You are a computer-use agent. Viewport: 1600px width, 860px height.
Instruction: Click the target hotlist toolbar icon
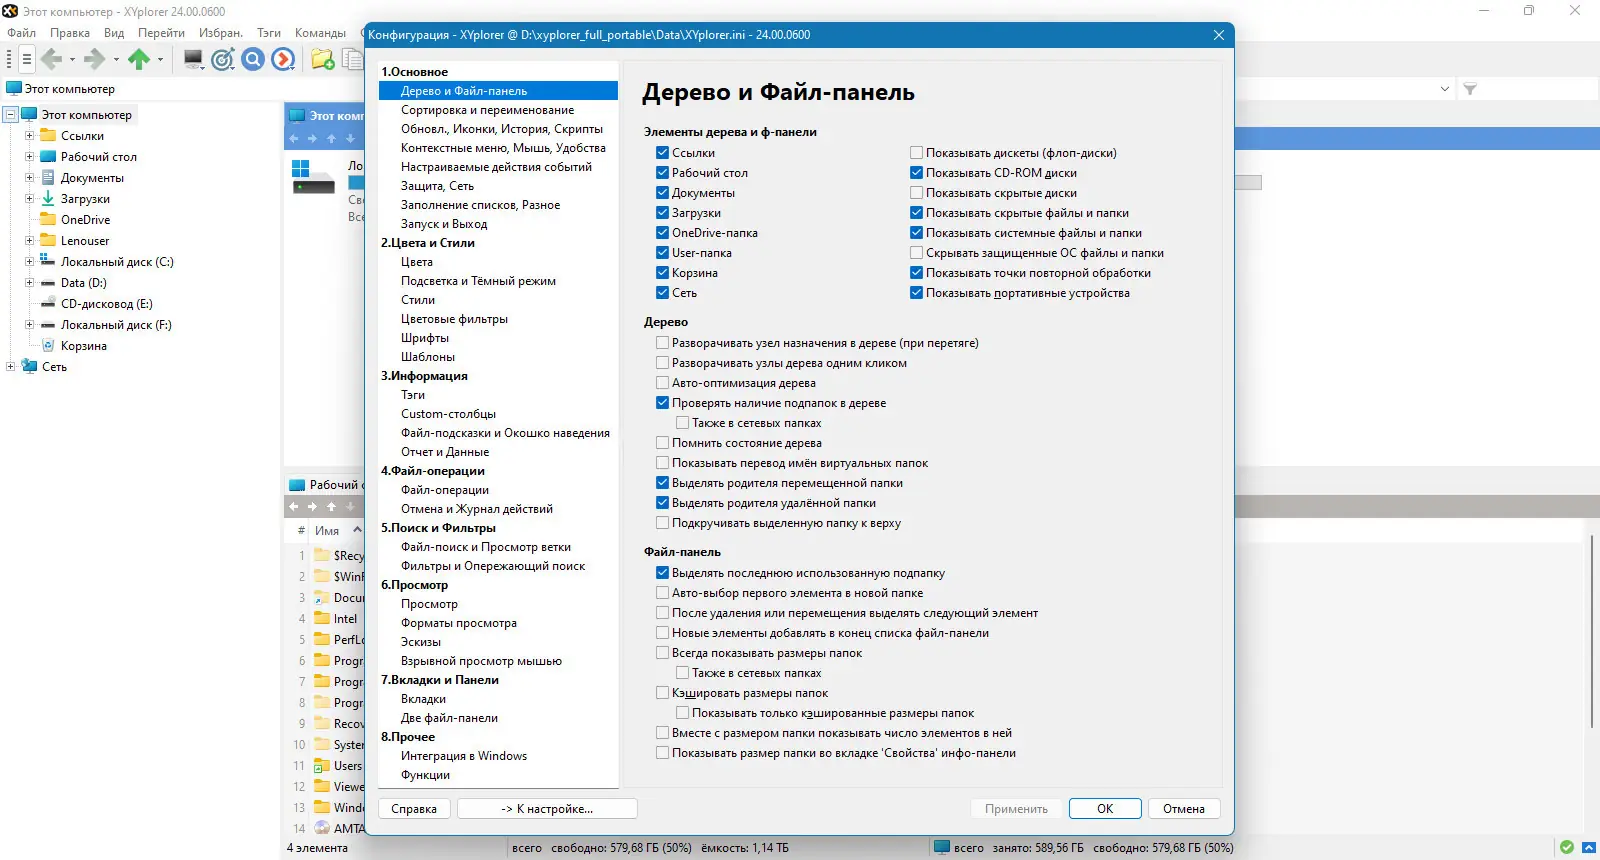click(x=223, y=60)
